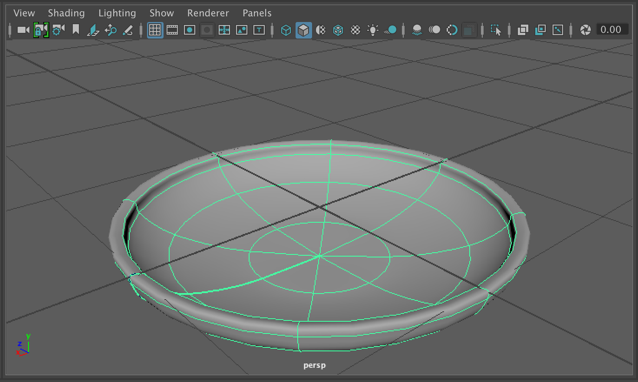The height and width of the screenshot is (382, 638).
Task: Click the persp camera label
Action: click(x=315, y=365)
